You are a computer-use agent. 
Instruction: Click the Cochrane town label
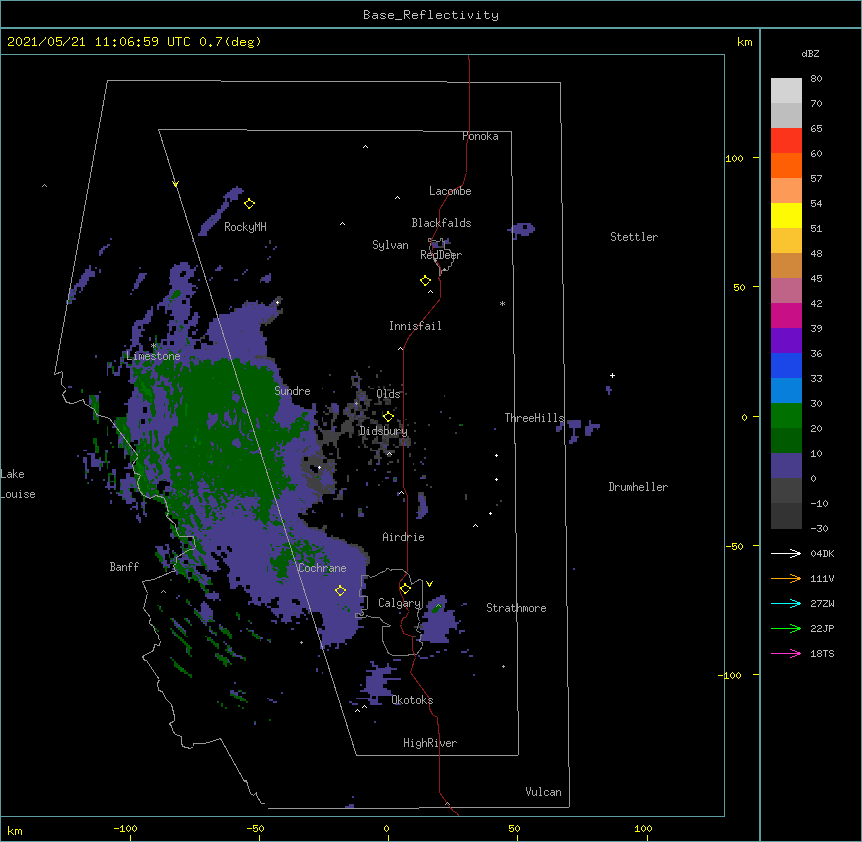pyautogui.click(x=322, y=568)
